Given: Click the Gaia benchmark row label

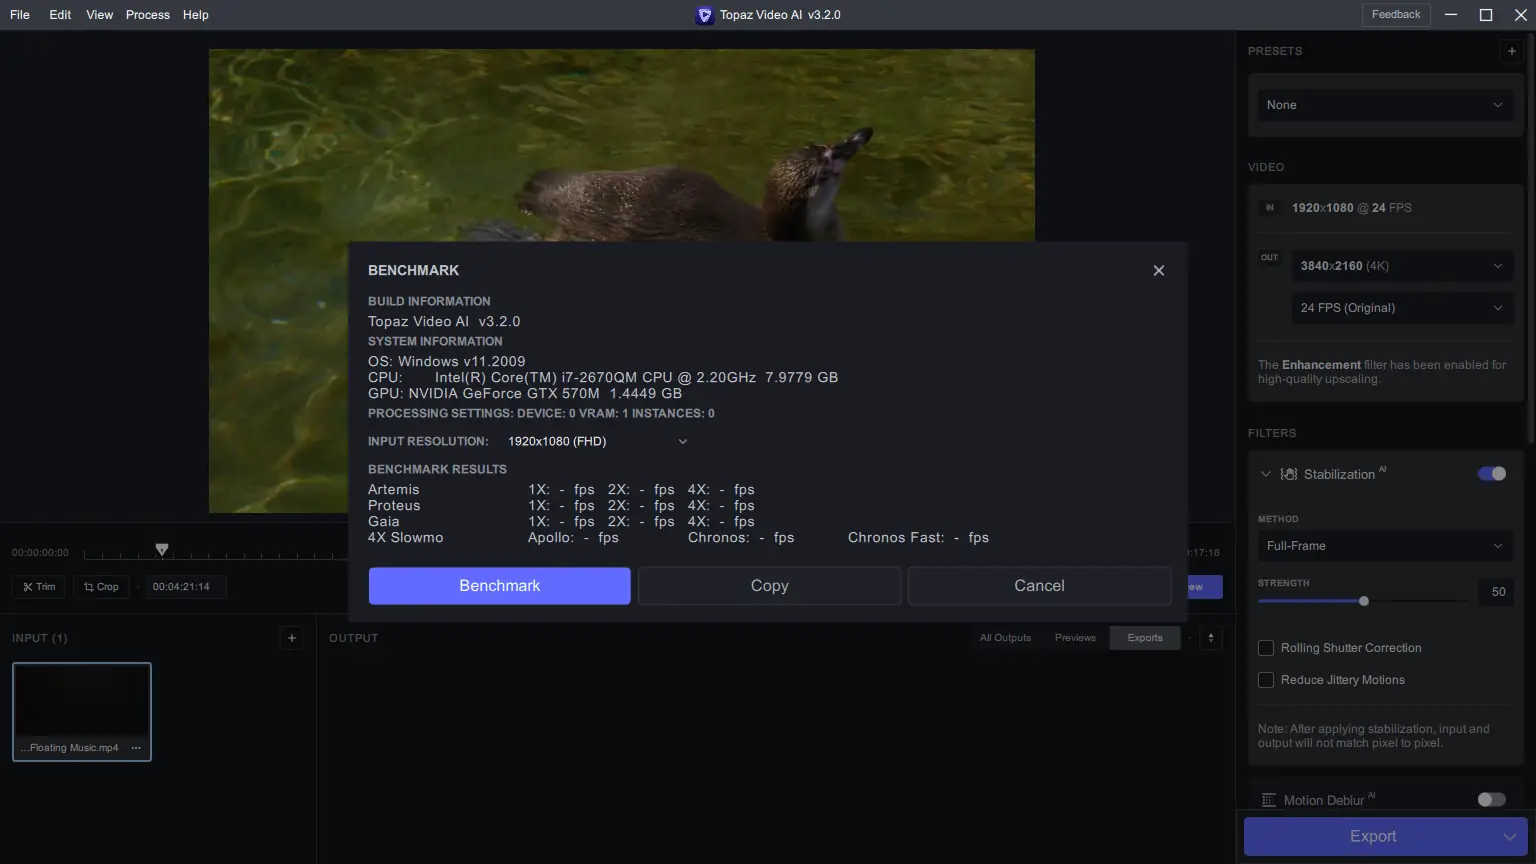Looking at the screenshot, I should (384, 522).
